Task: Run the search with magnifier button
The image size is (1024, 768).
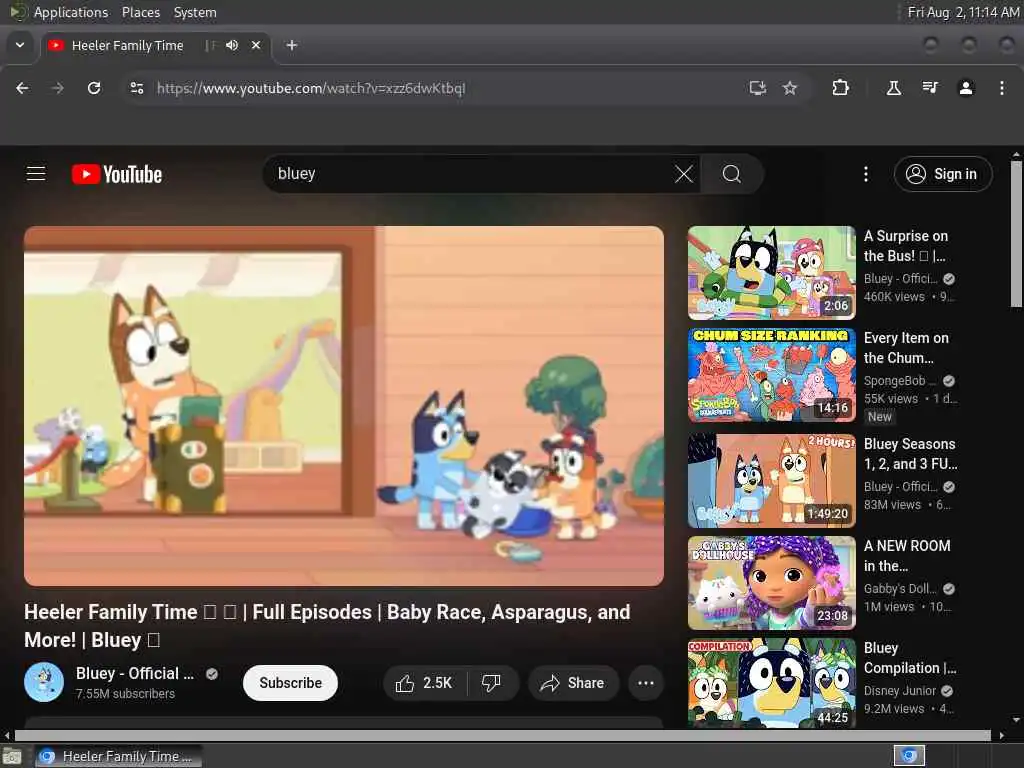Action: (731, 174)
